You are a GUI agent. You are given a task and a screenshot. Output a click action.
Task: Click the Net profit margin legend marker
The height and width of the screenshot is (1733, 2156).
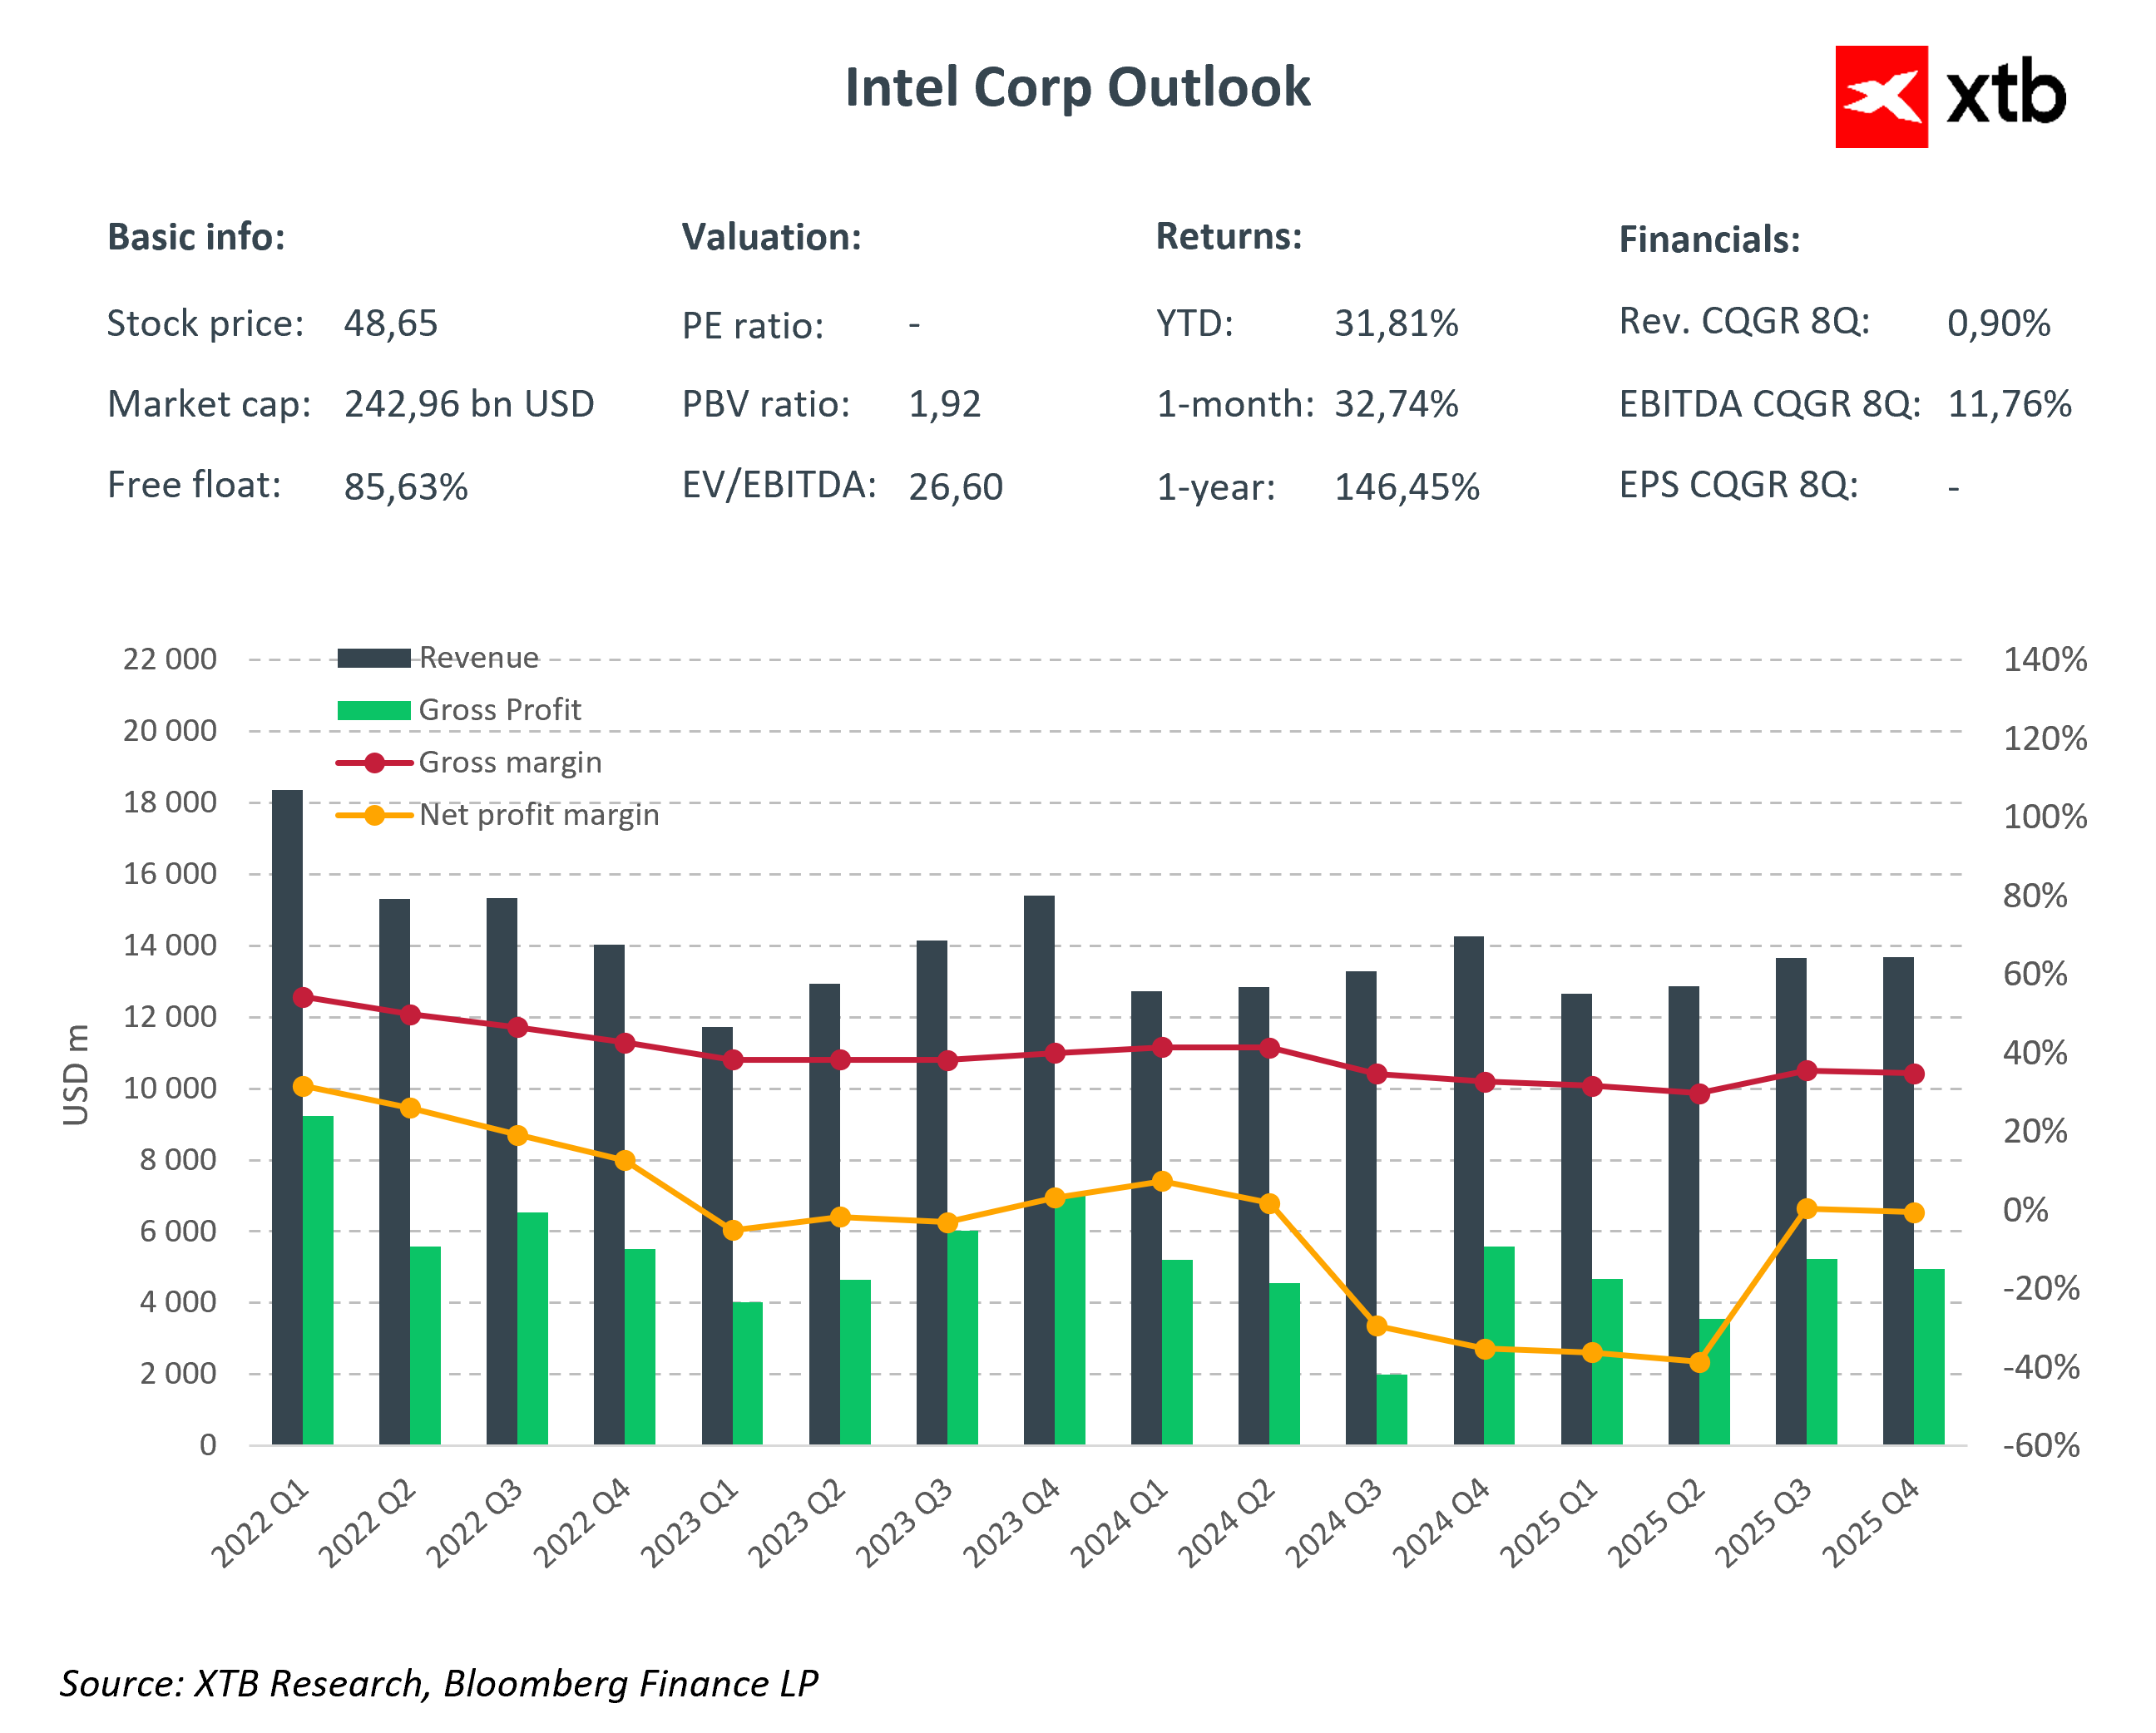point(374,815)
